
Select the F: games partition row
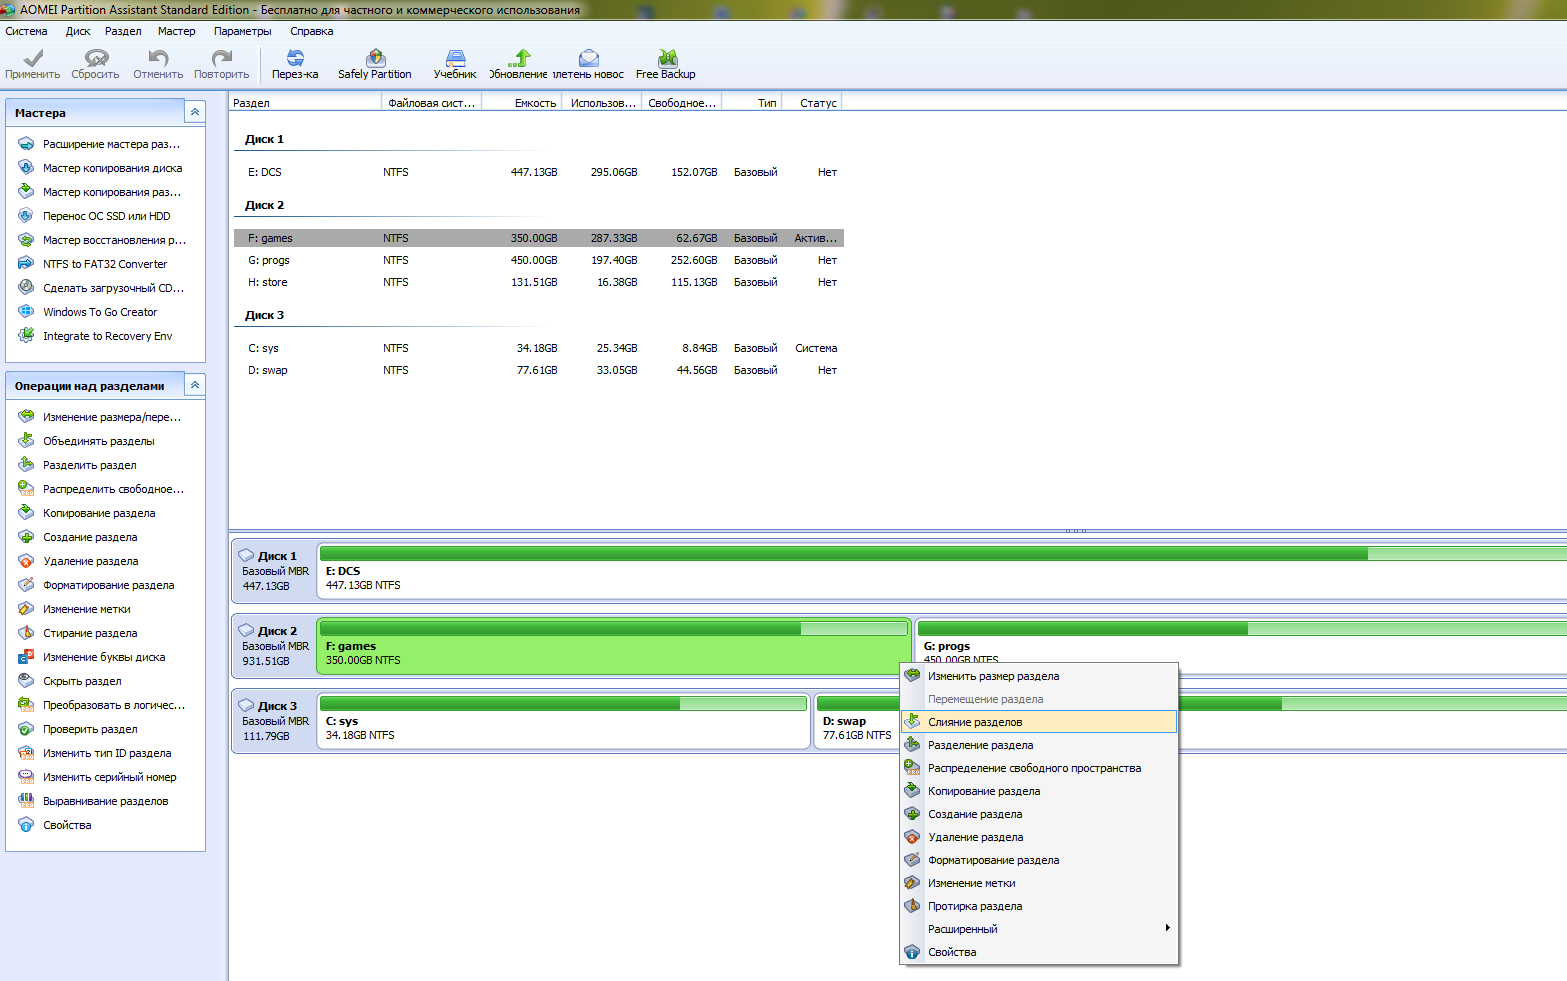539,238
